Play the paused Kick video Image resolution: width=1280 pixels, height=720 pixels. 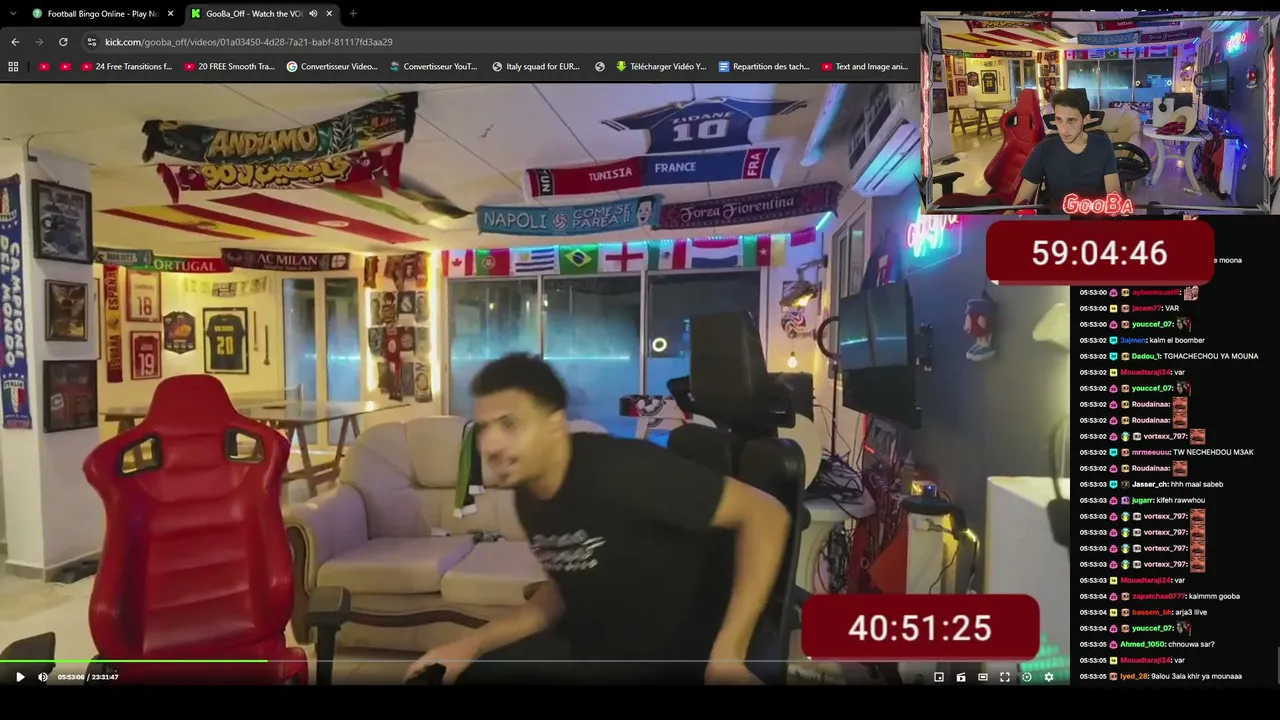click(x=20, y=677)
